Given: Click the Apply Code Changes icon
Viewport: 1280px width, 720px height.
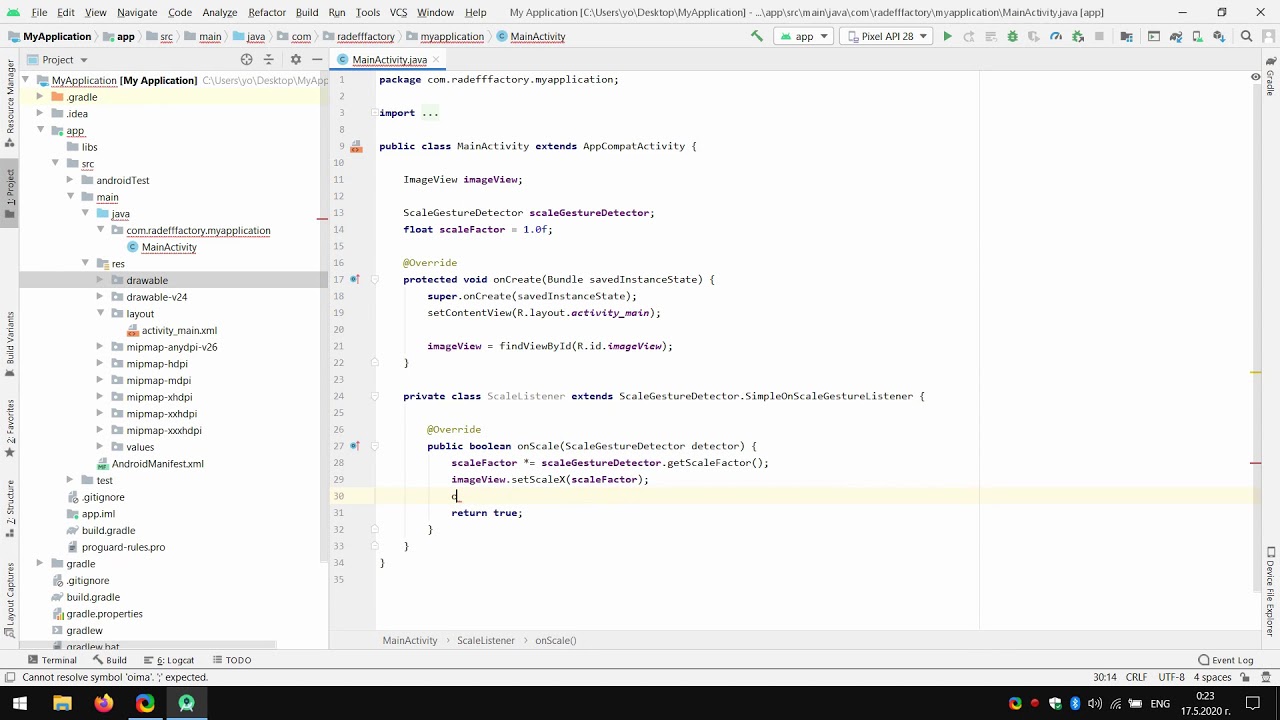Looking at the screenshot, I should (x=990, y=36).
